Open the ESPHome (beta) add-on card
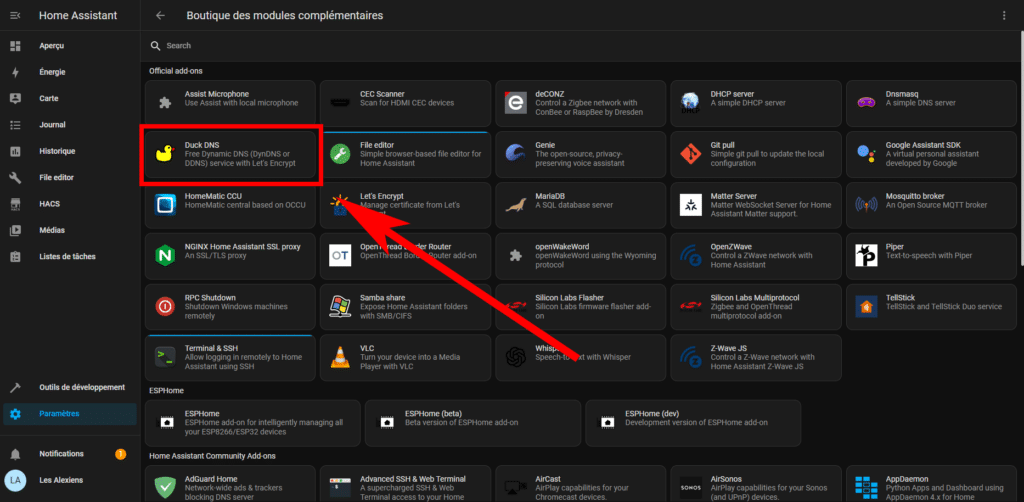The height and width of the screenshot is (502, 1024). [x=473, y=423]
